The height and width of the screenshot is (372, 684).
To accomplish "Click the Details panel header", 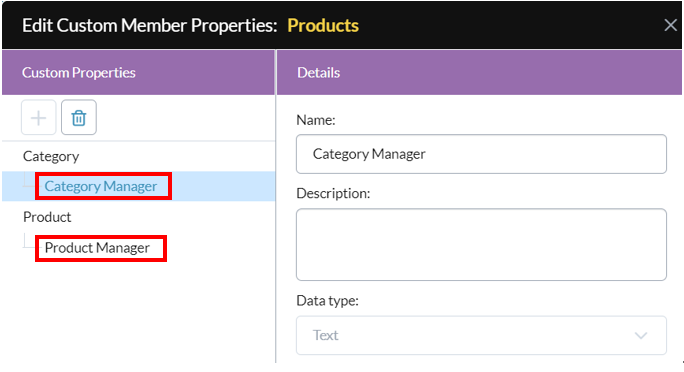I will point(479,72).
